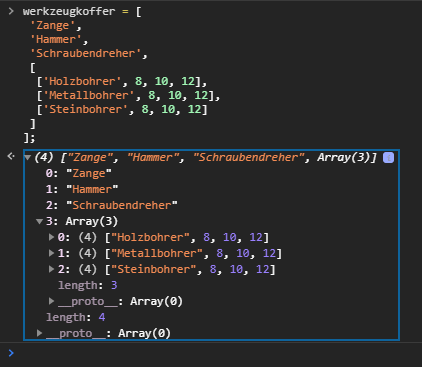422x367 pixels.
Task: Click the italic "Schraubendreher" in the summary line
Action: 249,157
